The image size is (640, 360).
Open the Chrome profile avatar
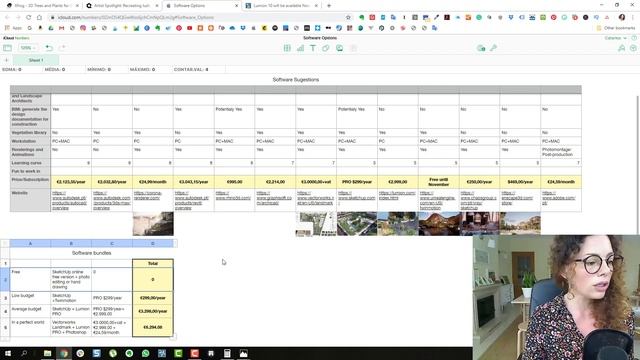coord(622,17)
